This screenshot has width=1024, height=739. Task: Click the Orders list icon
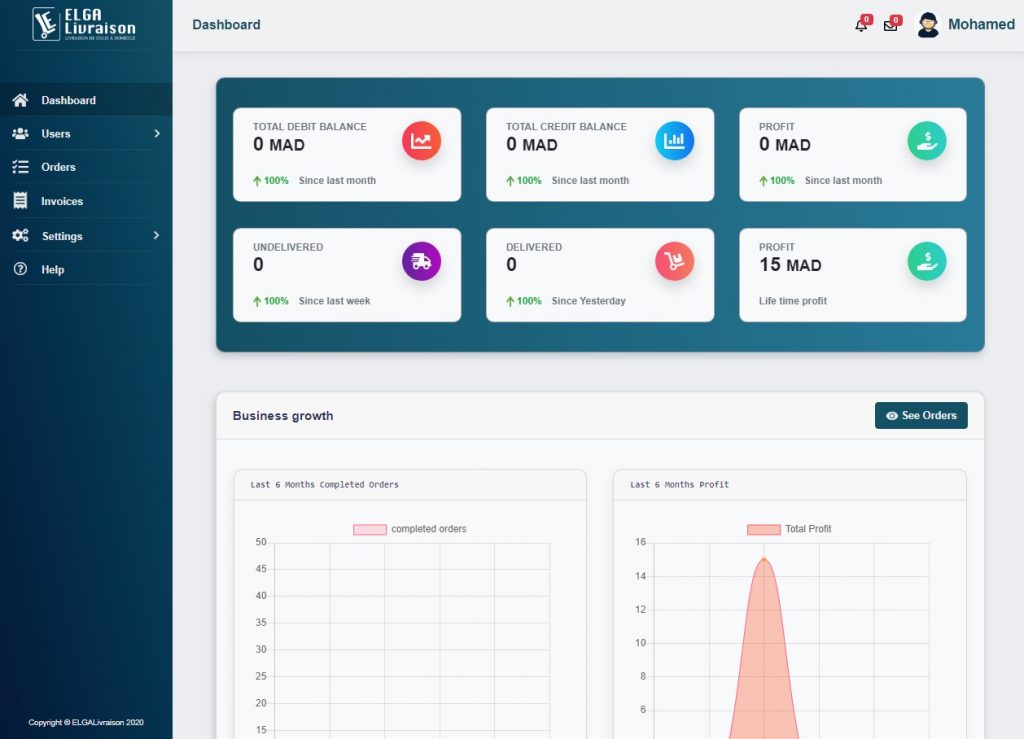(x=20, y=167)
